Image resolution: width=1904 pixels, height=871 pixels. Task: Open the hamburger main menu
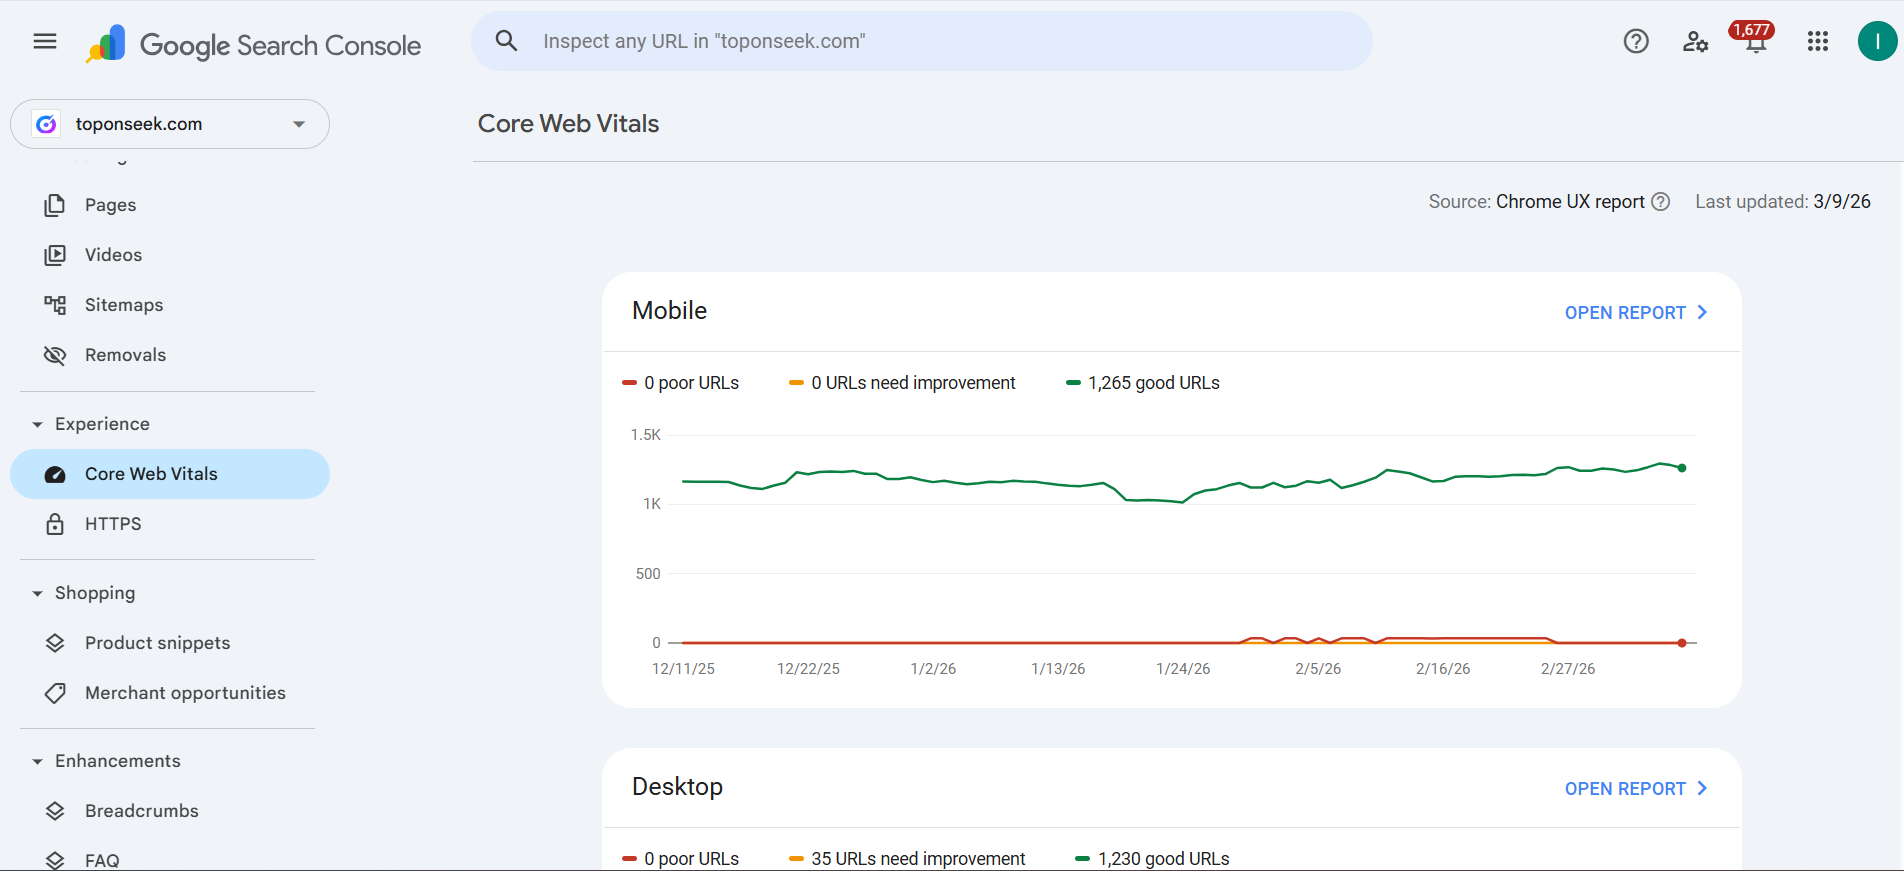45,41
